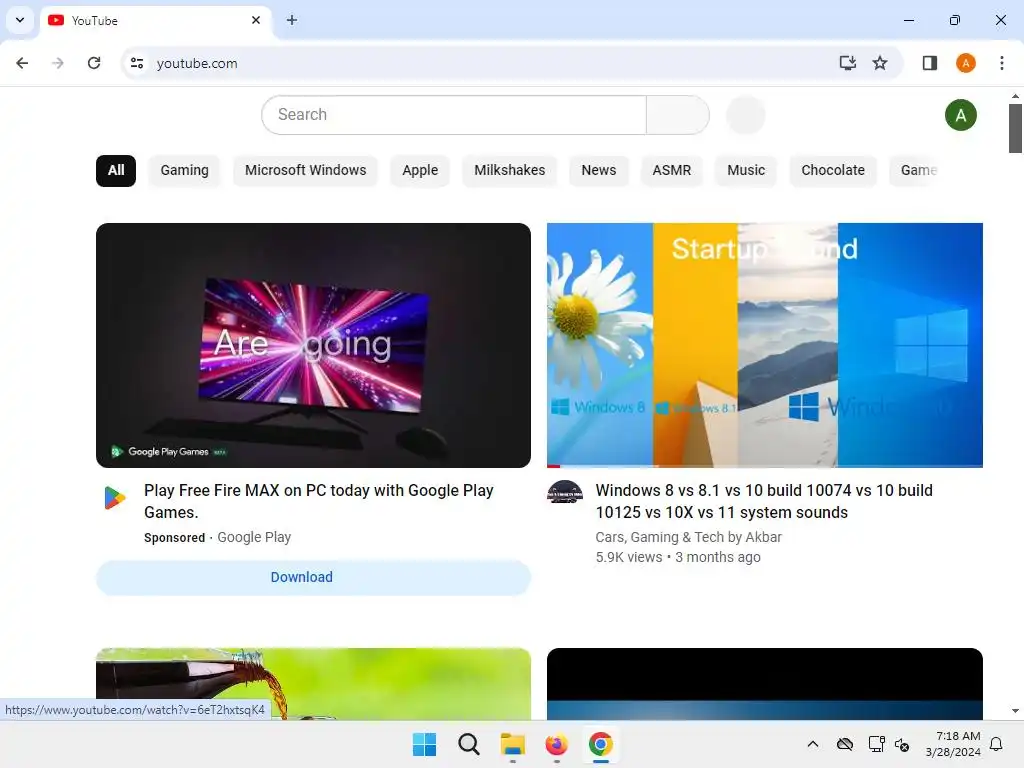Click the Google Play logo beside ad title

pos(115,498)
